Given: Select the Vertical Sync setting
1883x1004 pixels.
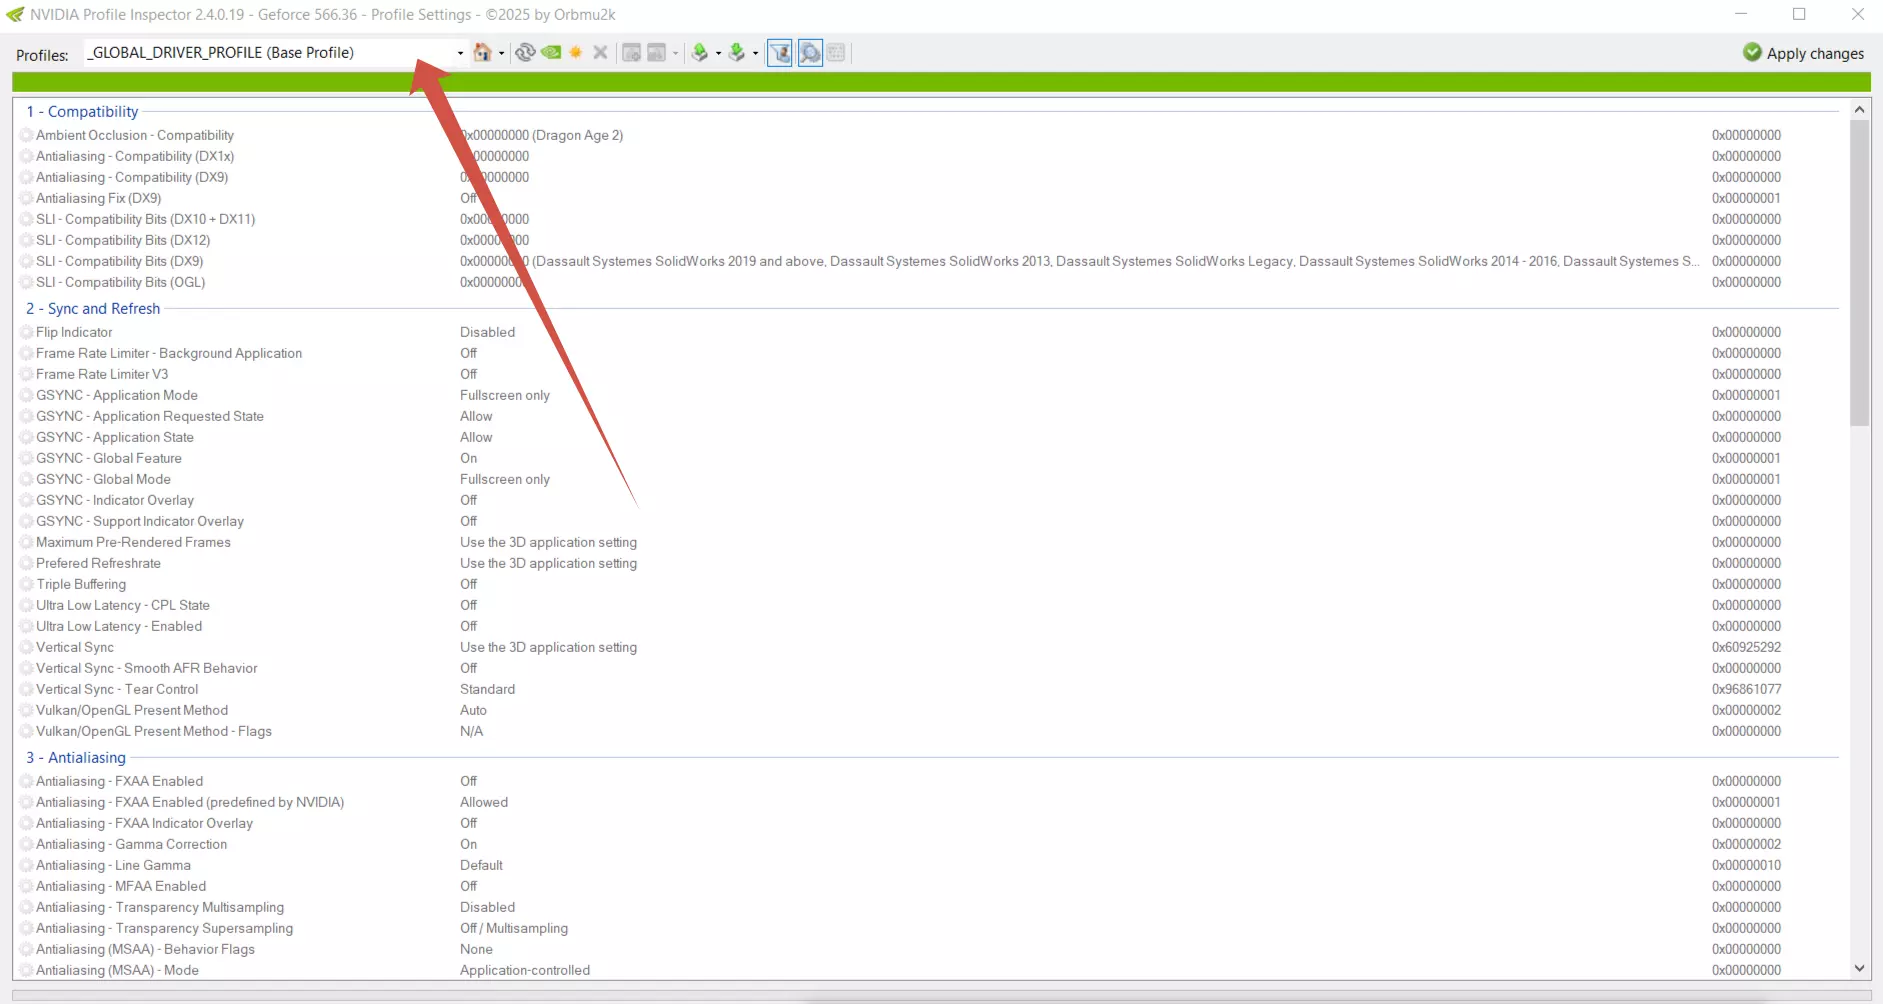Looking at the screenshot, I should [75, 648].
